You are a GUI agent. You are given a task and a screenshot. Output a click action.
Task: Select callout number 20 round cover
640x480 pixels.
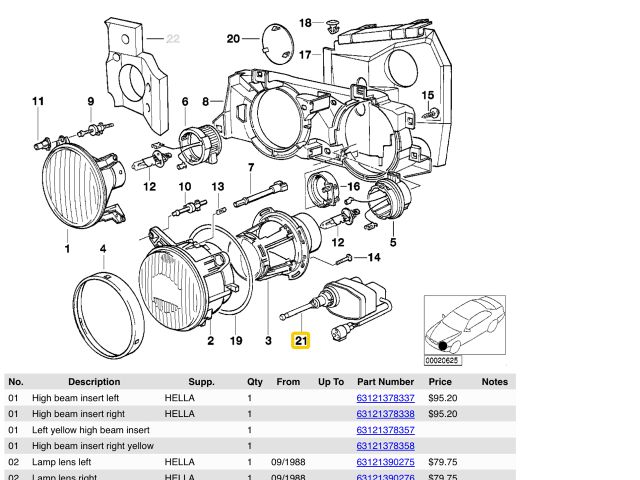tap(233, 39)
